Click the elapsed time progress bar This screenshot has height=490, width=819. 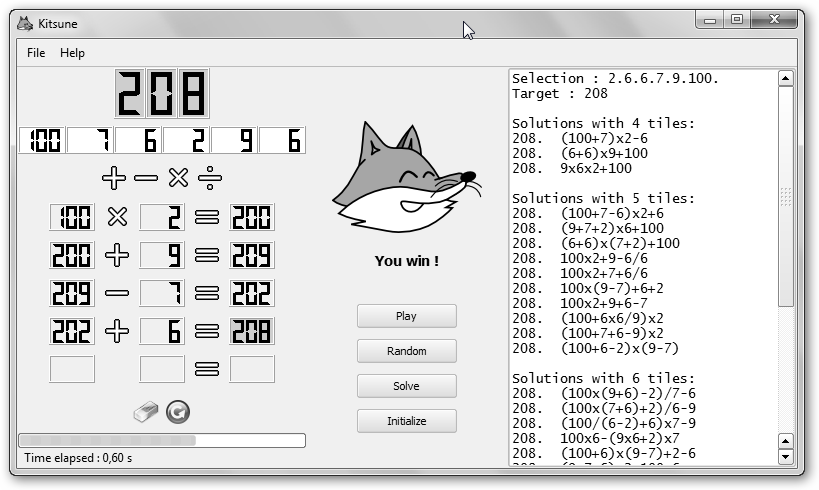click(162, 440)
